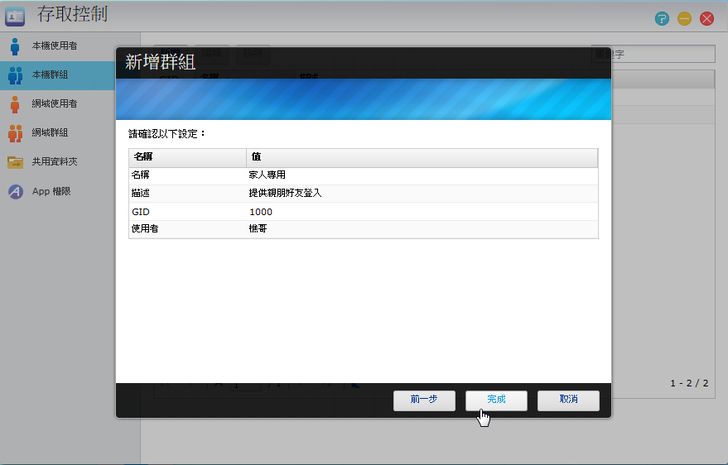Open 共用資料夾 sidebar item
The height and width of the screenshot is (465, 728).
(x=58, y=161)
